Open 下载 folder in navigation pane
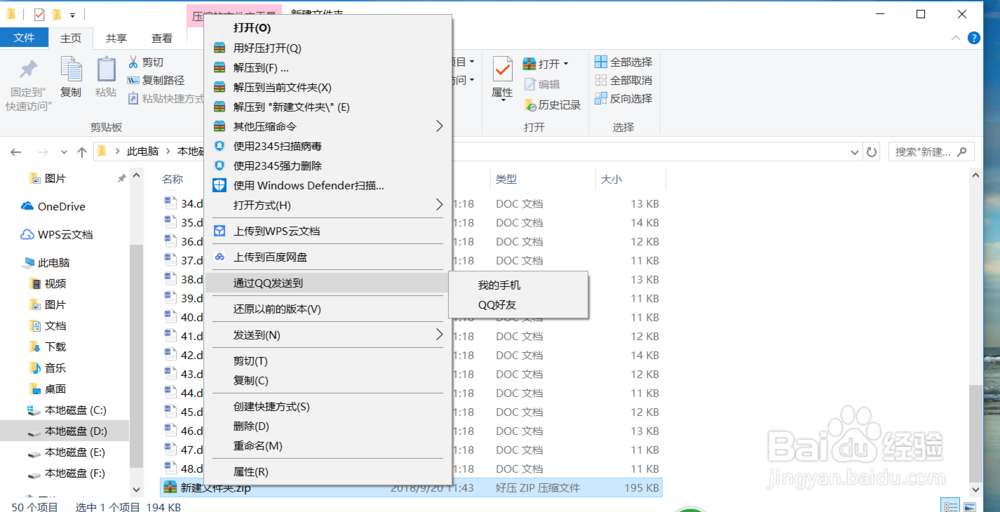The image size is (1000, 512). pyautogui.click(x=48, y=347)
